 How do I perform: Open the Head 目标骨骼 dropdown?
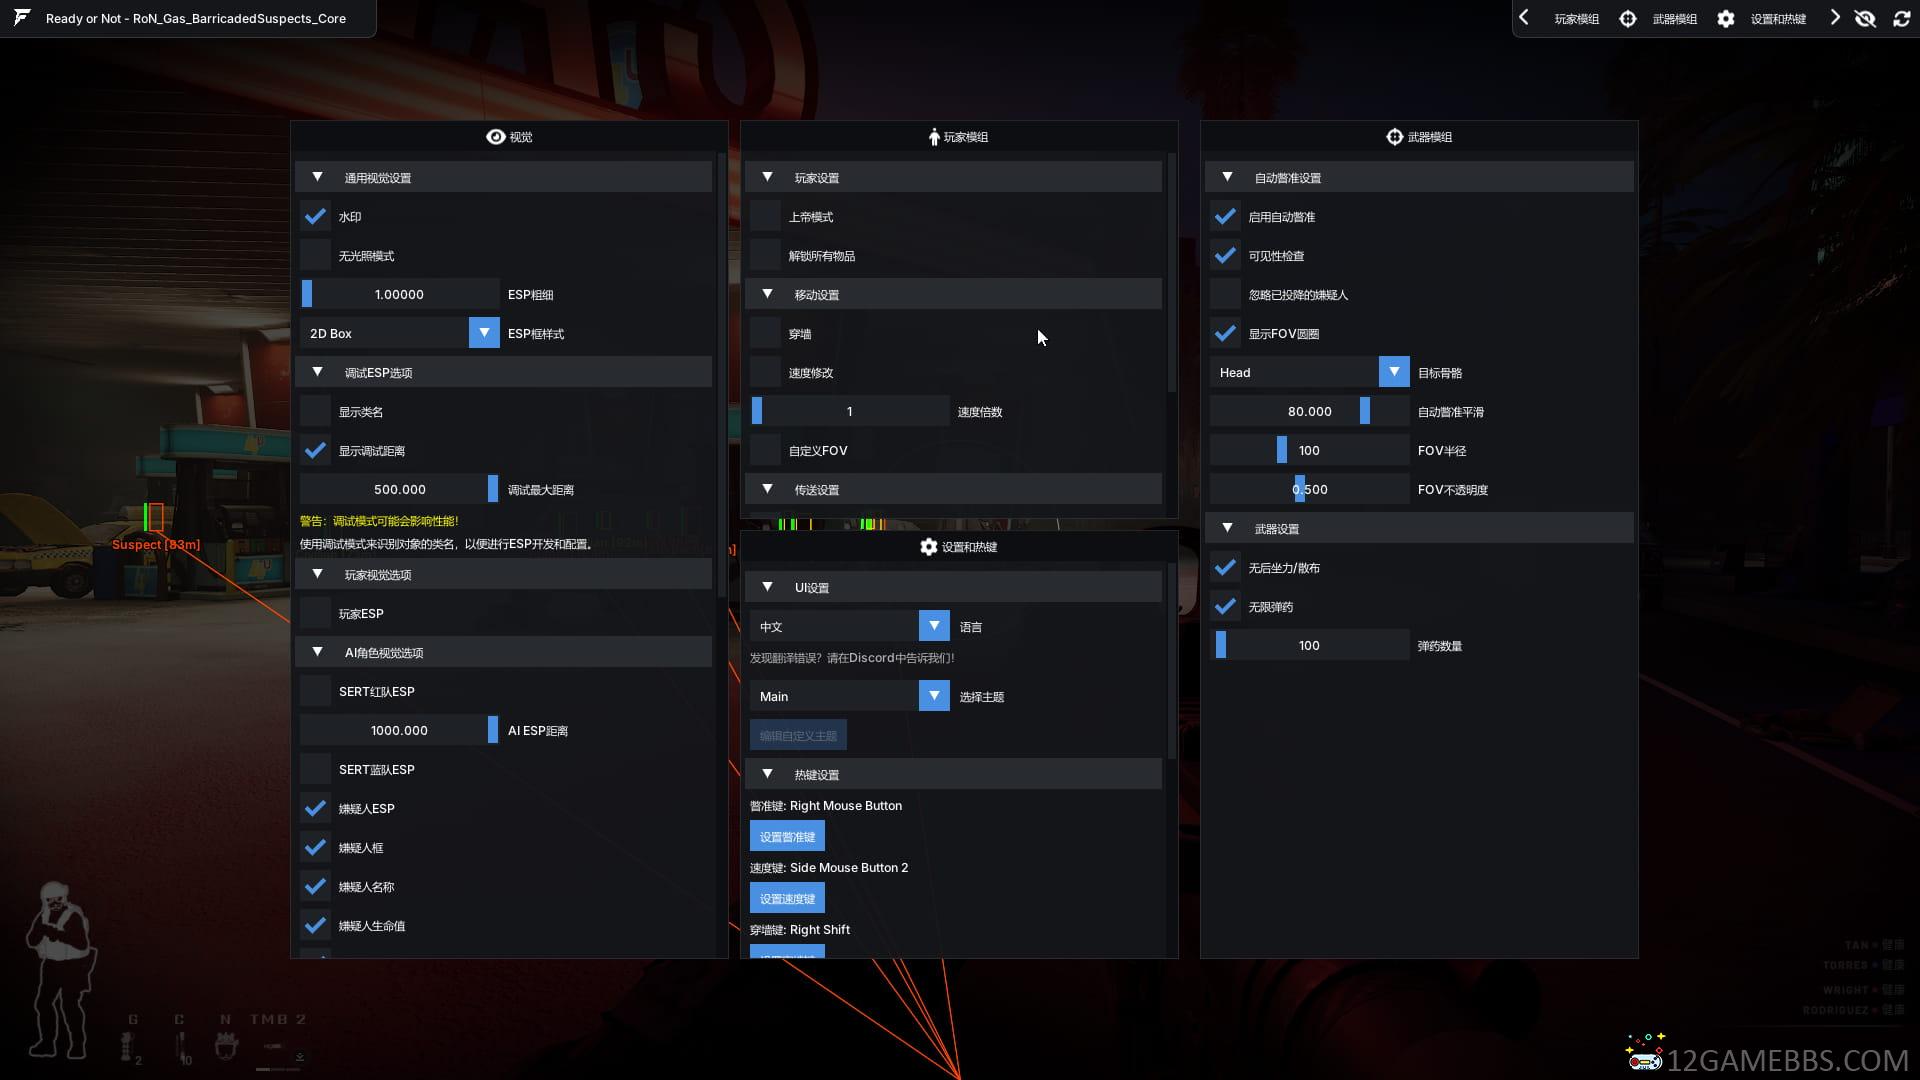pos(1310,372)
